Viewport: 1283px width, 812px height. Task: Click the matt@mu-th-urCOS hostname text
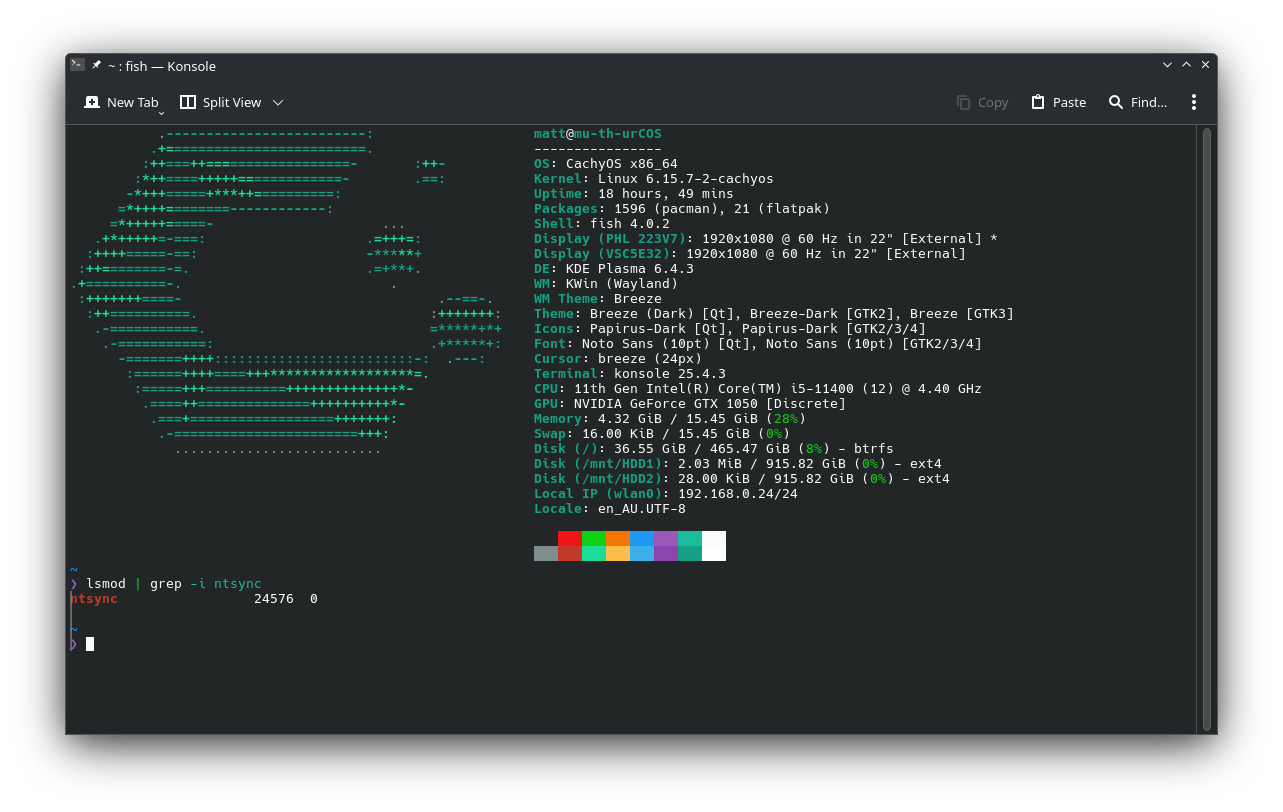coord(597,134)
